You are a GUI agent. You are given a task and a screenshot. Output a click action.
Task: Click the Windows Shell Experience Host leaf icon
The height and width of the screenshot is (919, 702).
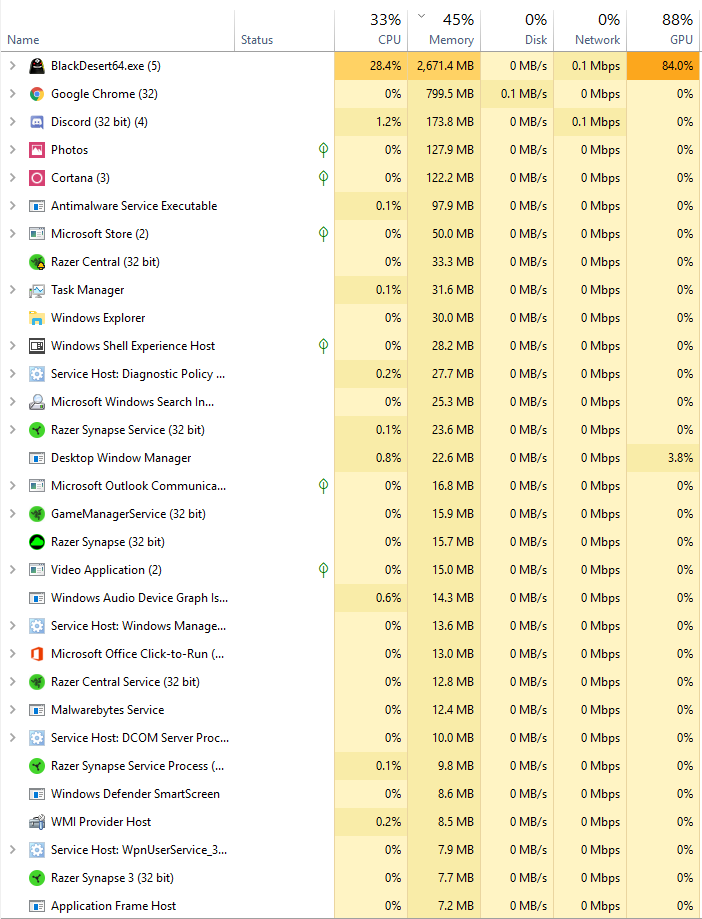pos(323,346)
